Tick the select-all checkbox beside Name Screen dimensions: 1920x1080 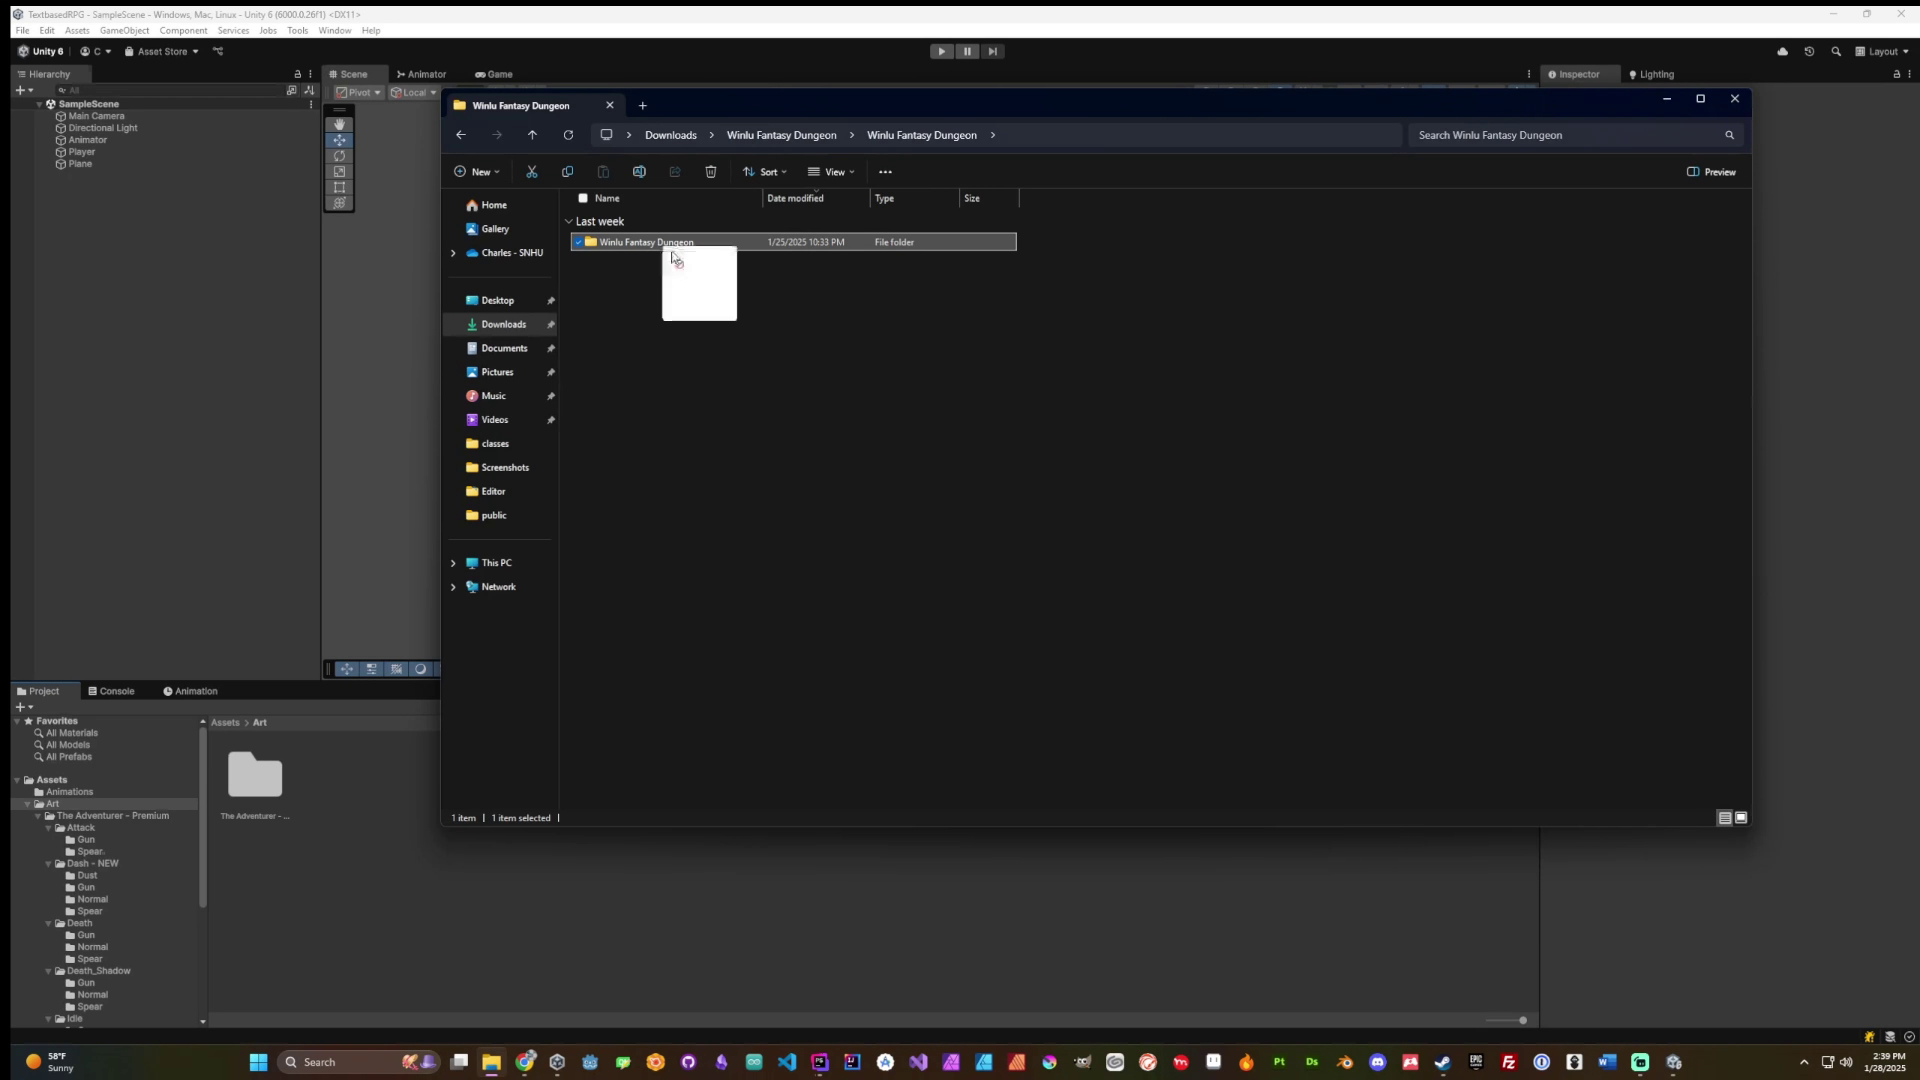pos(583,198)
